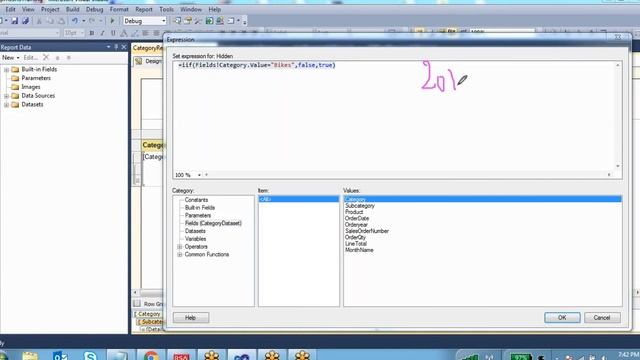Select LineTotal in the Values list
This screenshot has height=360, width=640.
(356, 244)
